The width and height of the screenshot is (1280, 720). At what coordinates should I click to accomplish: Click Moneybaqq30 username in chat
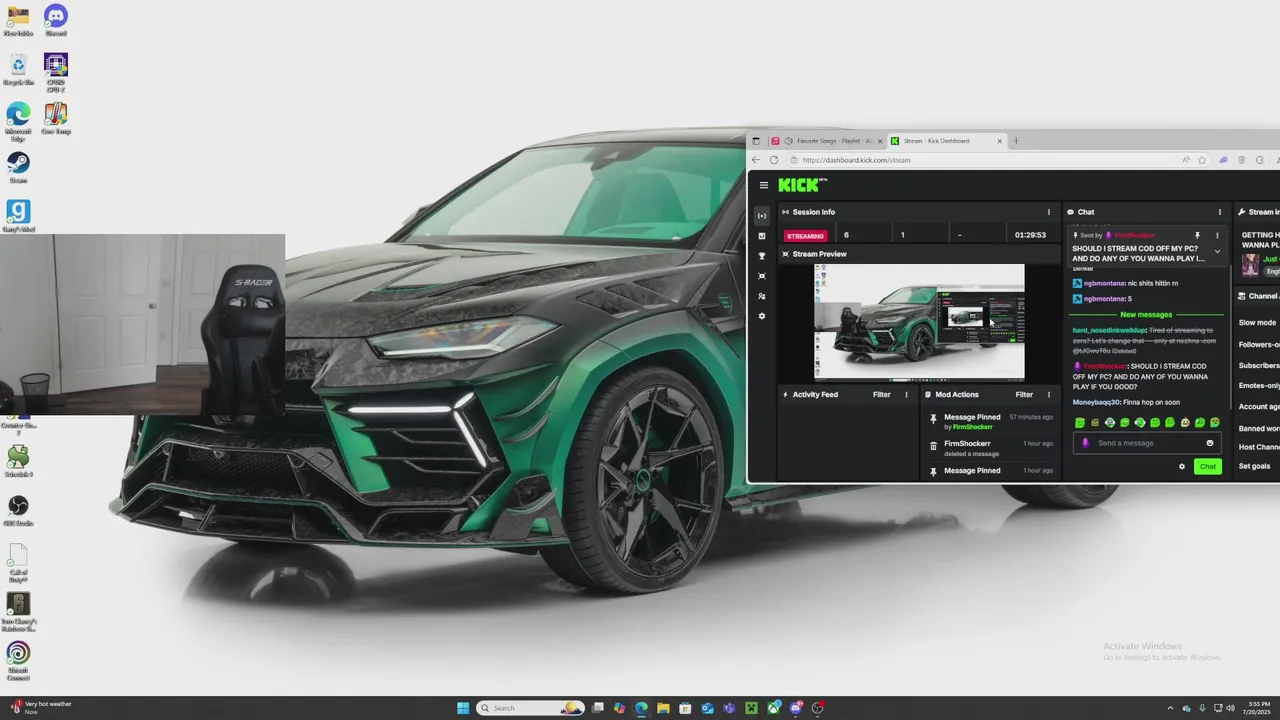pos(1097,402)
